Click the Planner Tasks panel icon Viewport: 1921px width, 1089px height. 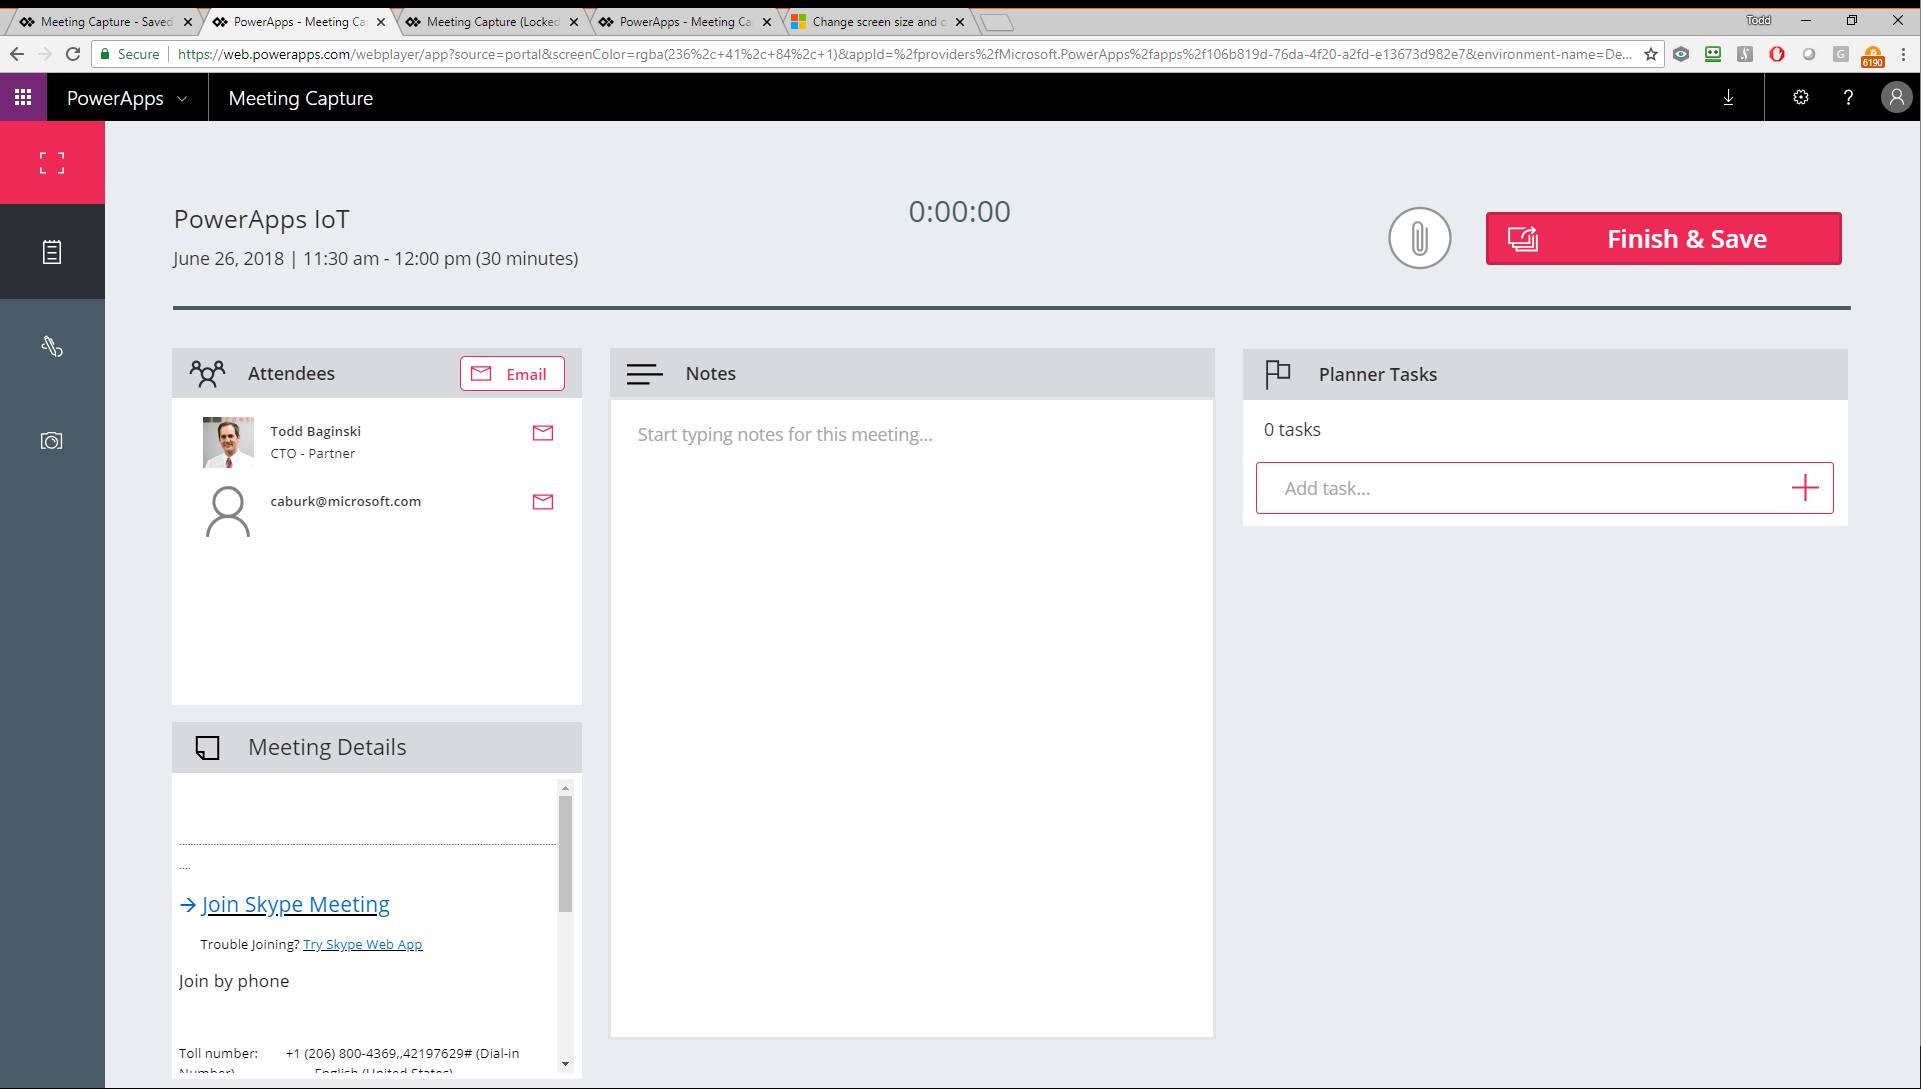click(1277, 374)
